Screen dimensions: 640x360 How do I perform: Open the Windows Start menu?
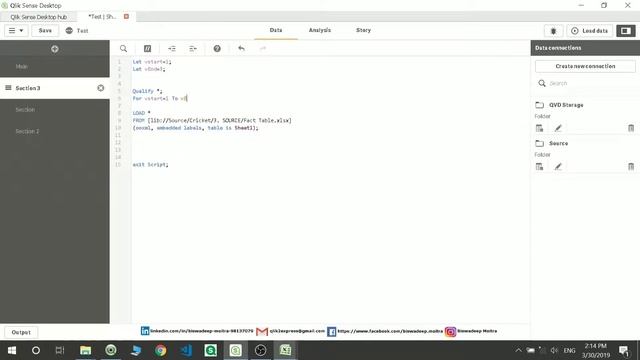click(x=12, y=350)
